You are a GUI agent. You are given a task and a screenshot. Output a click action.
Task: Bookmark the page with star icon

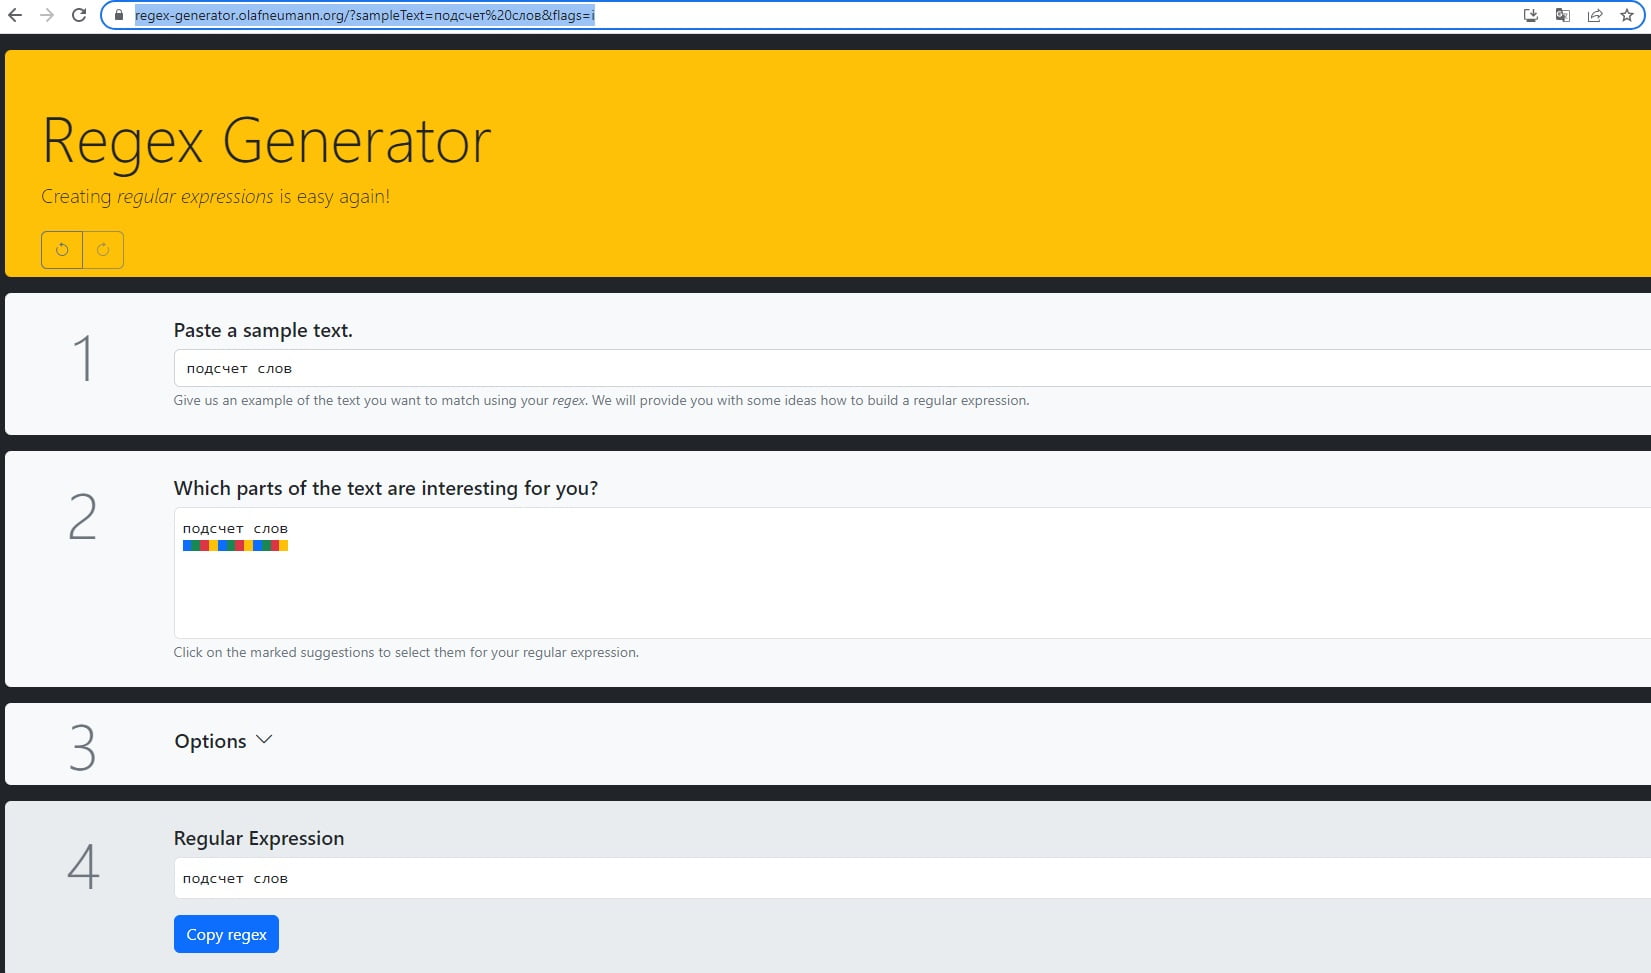tap(1627, 15)
